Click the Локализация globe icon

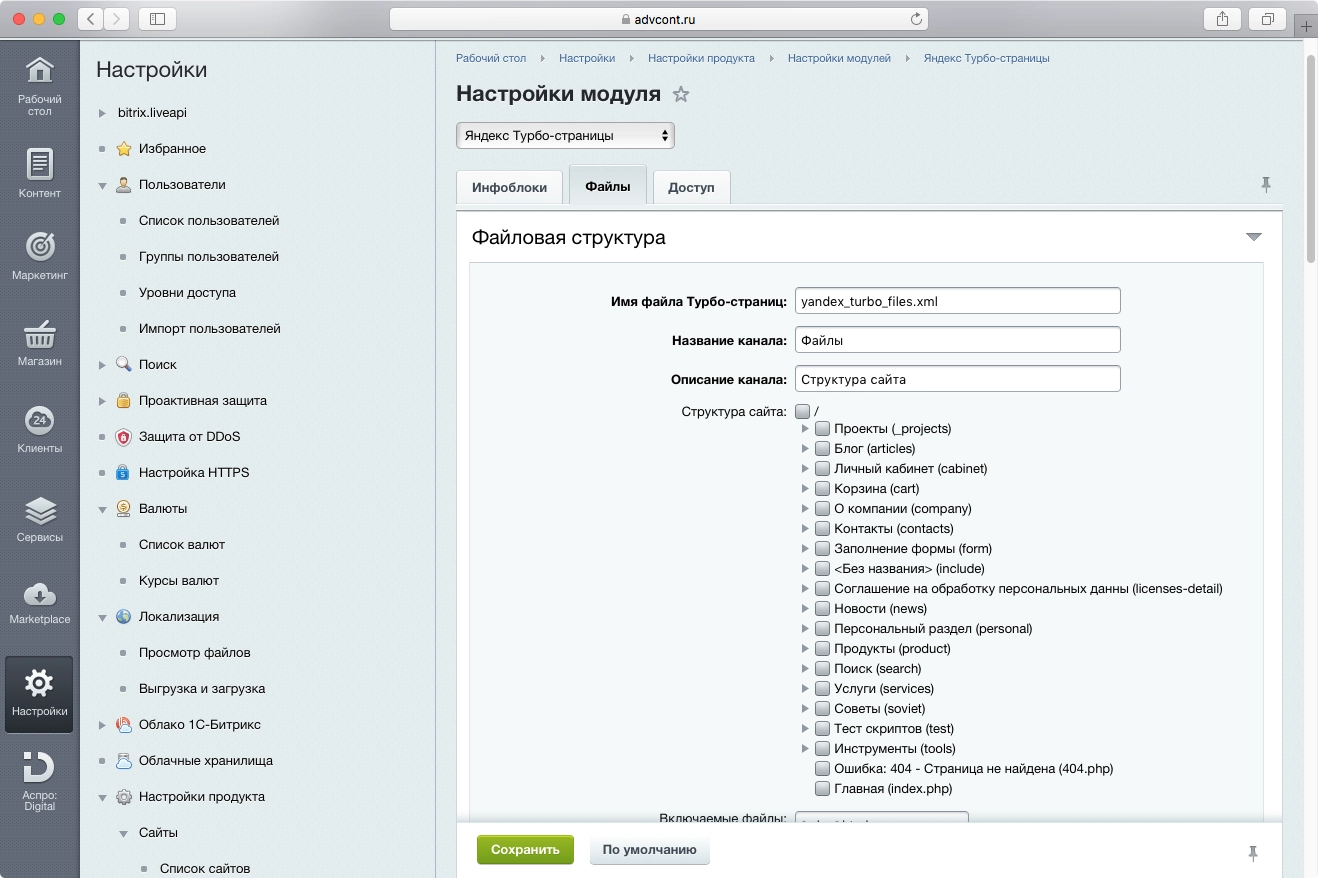124,617
